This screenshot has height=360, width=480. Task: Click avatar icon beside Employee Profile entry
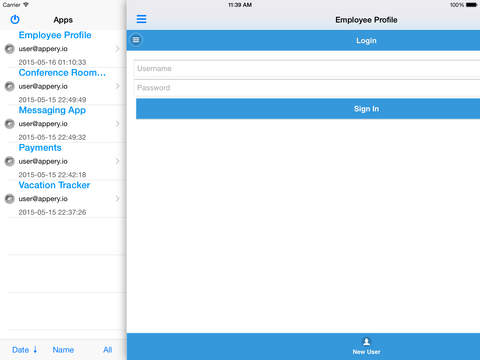(10, 49)
